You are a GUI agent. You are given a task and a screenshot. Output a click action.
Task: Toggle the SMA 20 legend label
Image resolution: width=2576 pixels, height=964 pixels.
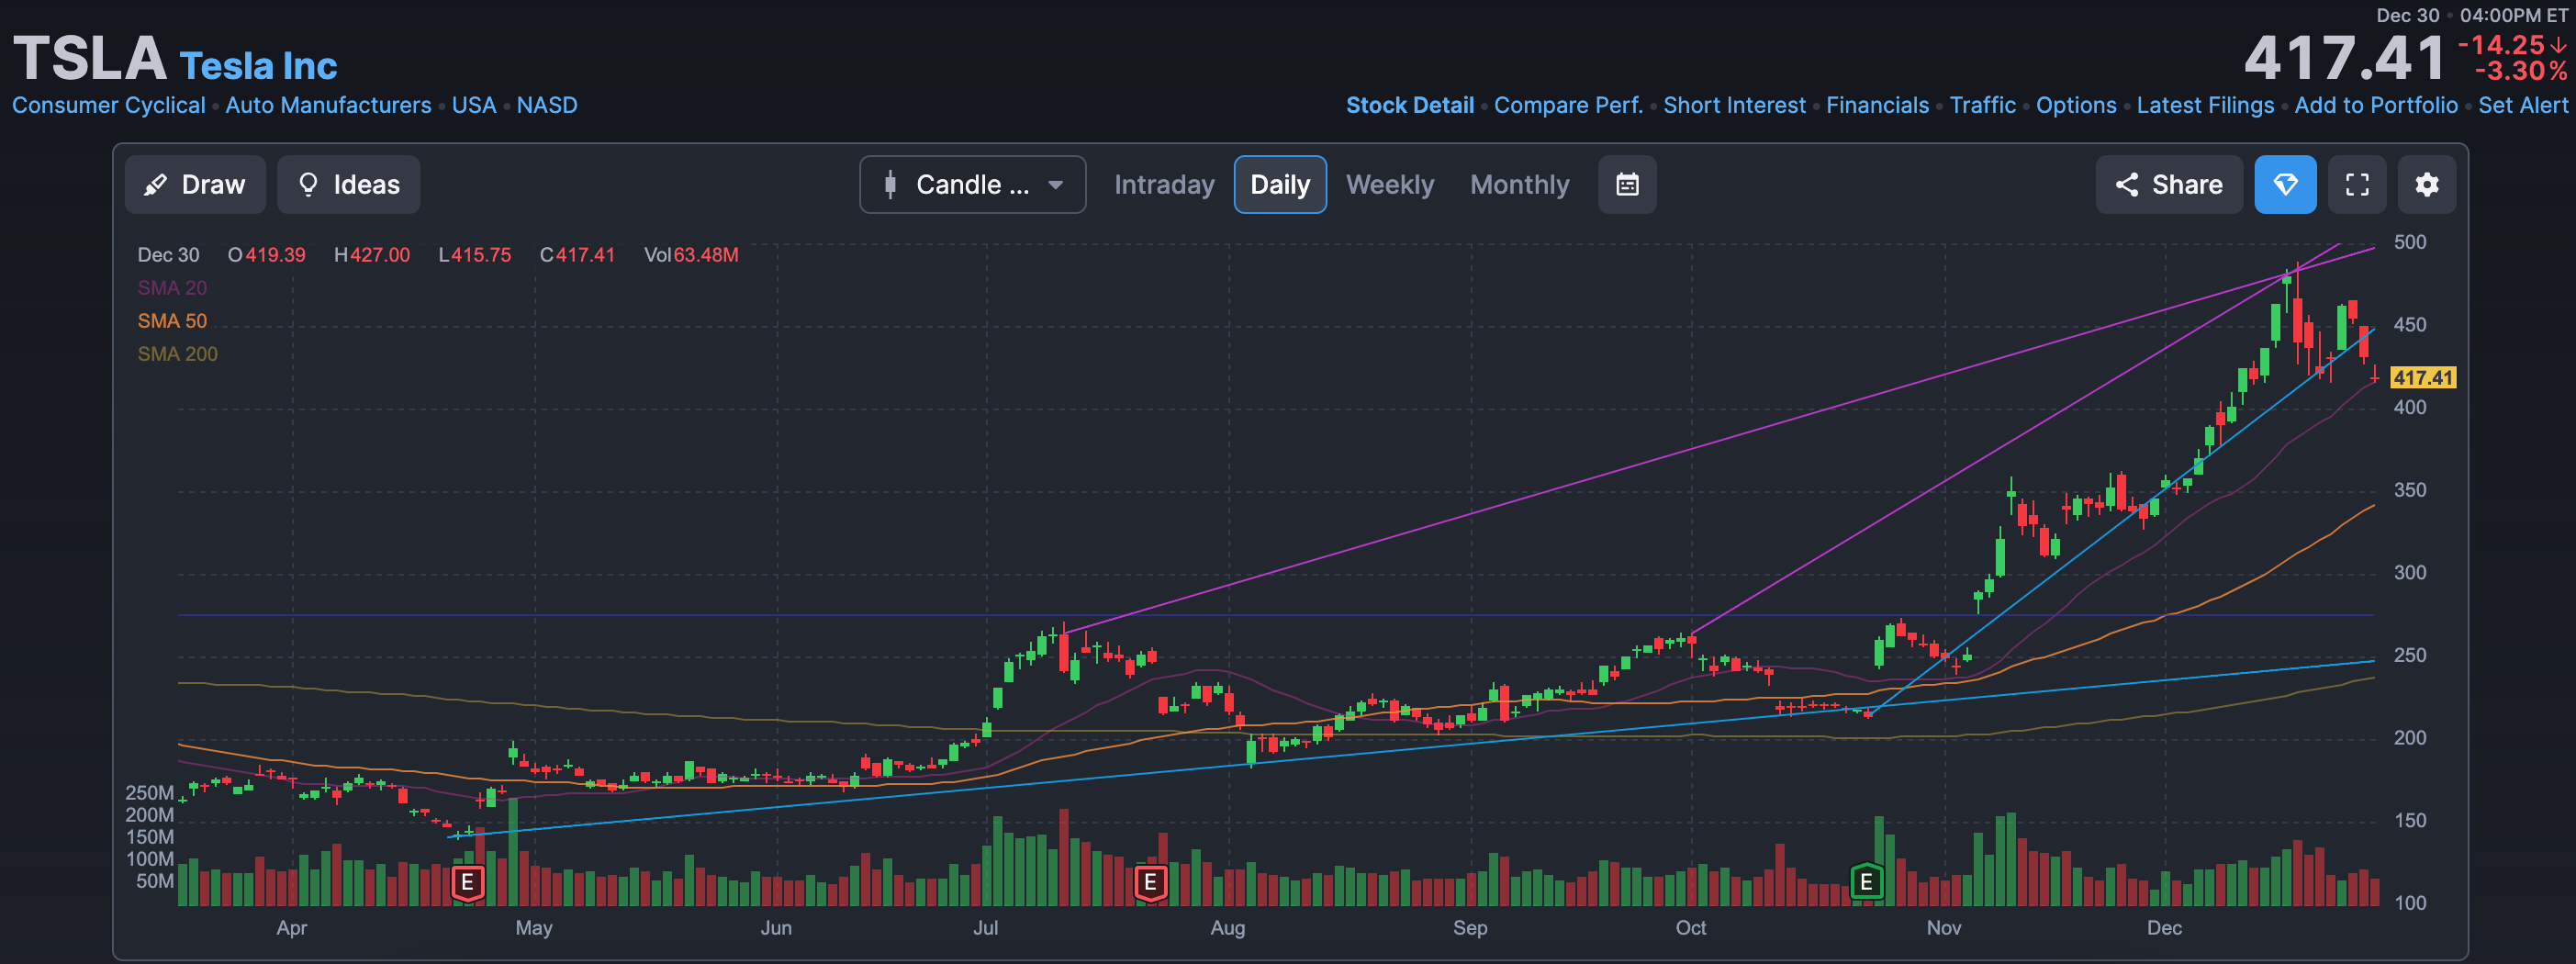pyautogui.click(x=172, y=288)
